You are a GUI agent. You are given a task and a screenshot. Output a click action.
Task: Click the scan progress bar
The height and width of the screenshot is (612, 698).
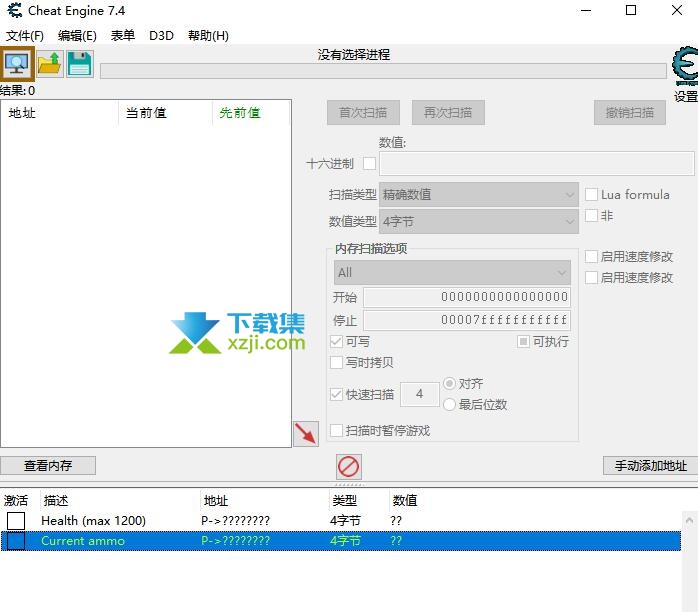point(383,71)
